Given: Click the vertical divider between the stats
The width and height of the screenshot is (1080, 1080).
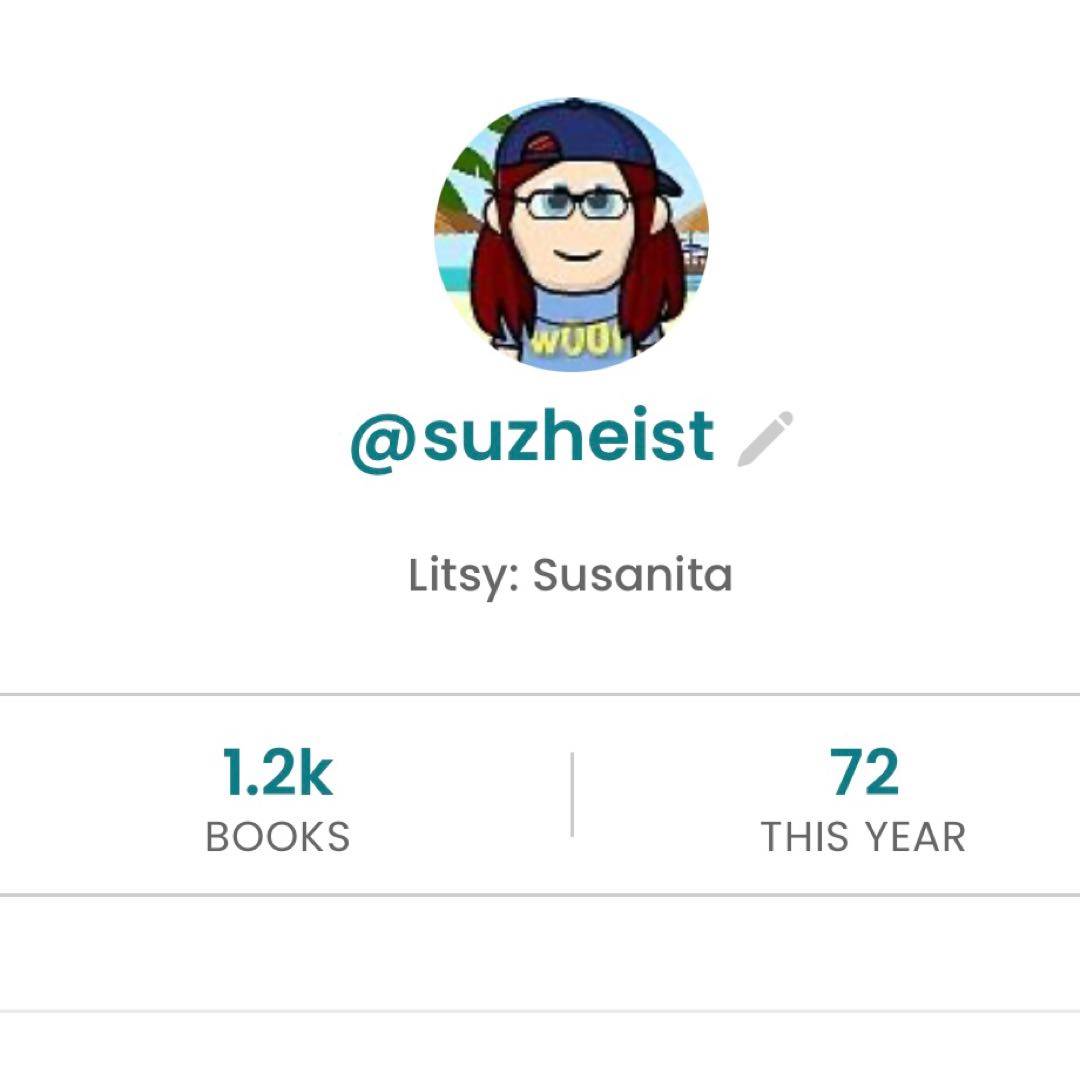Looking at the screenshot, I should click(572, 795).
